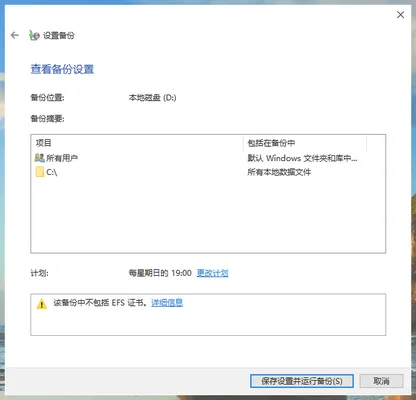Select the 所有用户 list row
The width and height of the screenshot is (416, 400).
(208, 158)
